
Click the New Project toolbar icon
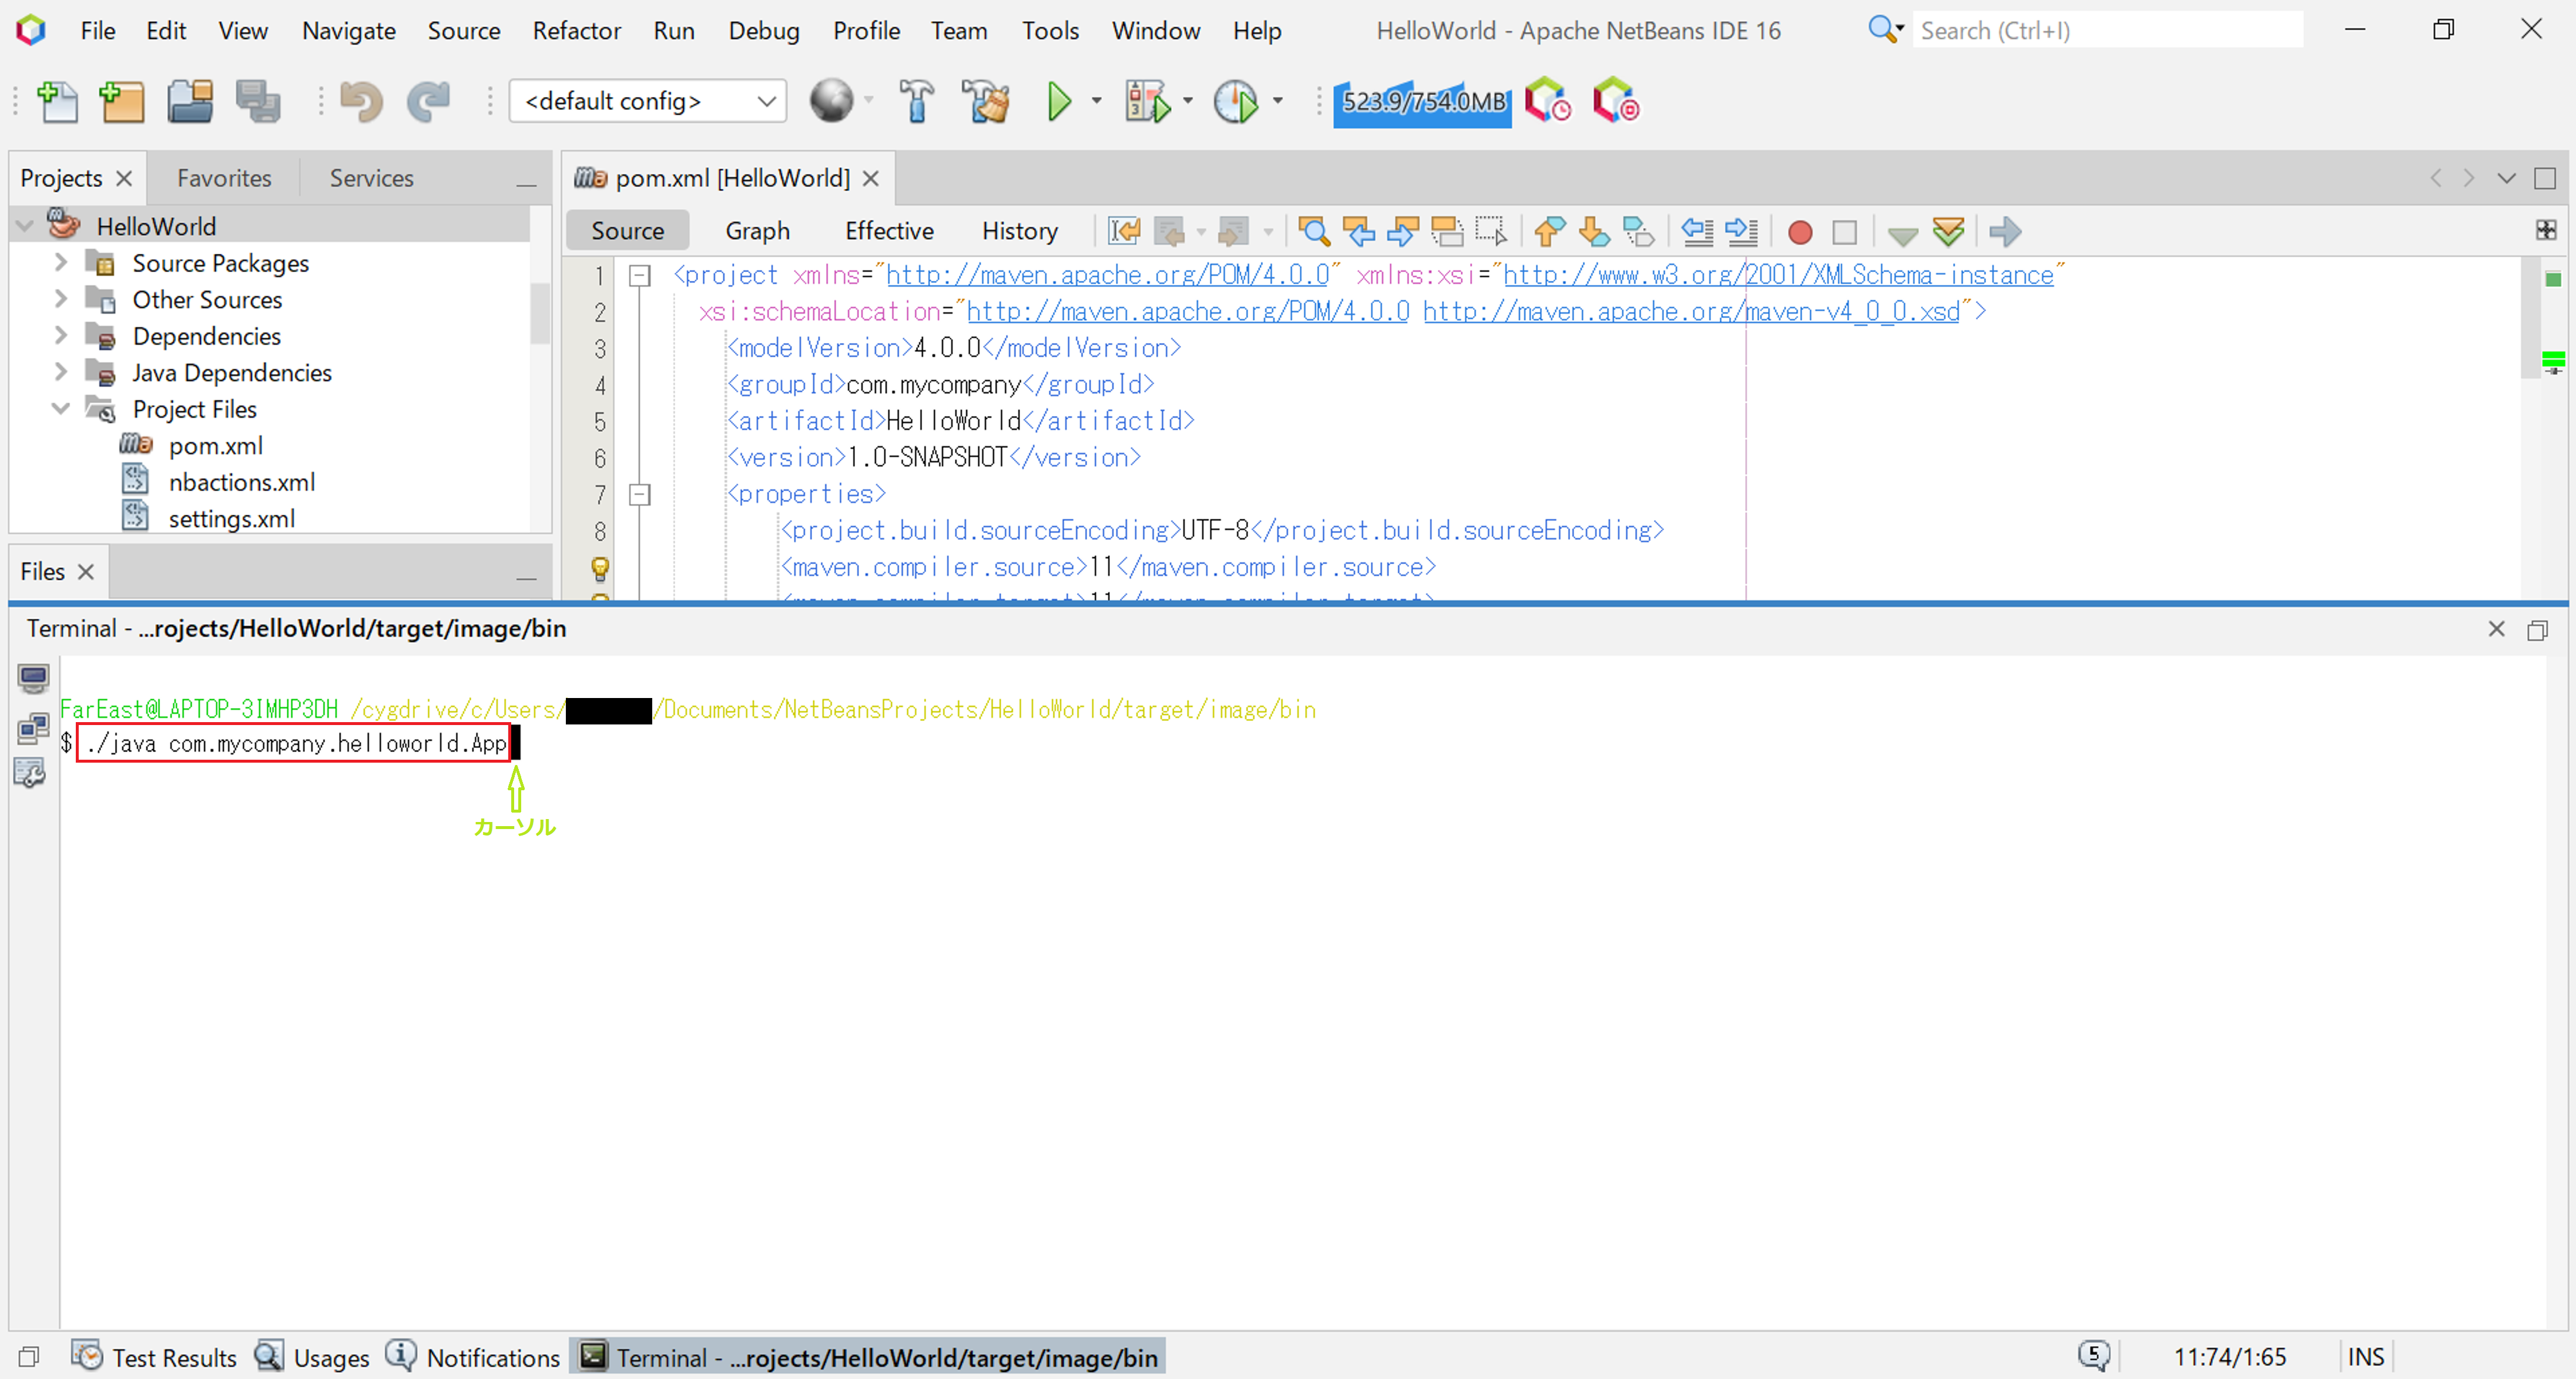tap(122, 101)
